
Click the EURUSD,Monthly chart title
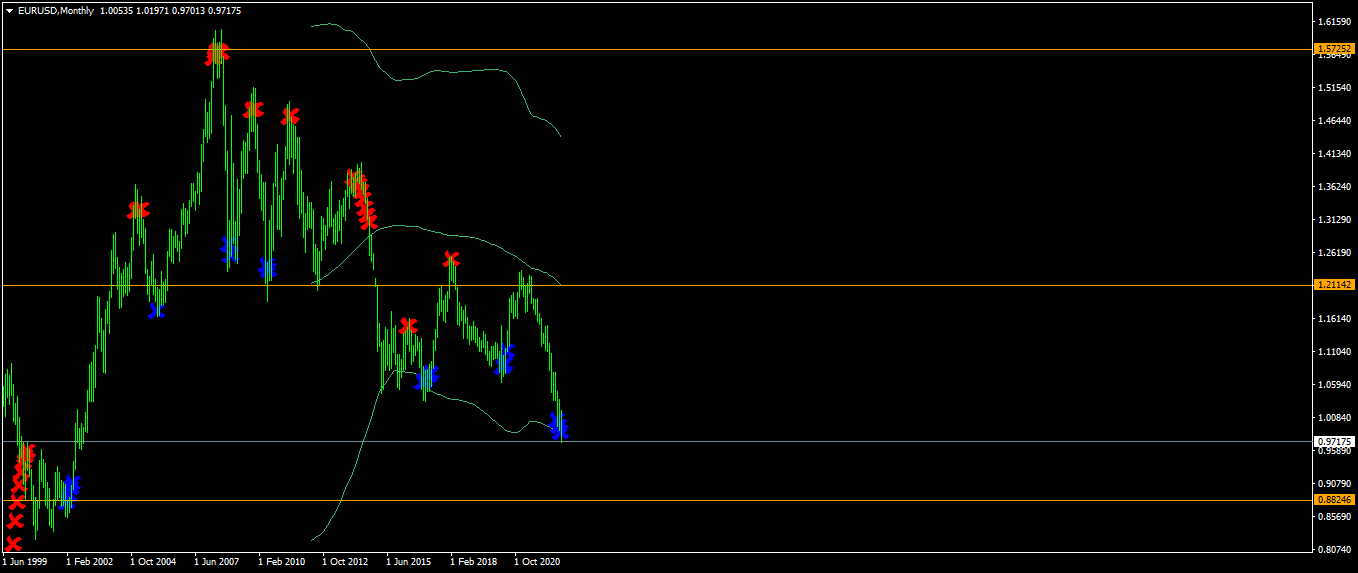coord(56,11)
